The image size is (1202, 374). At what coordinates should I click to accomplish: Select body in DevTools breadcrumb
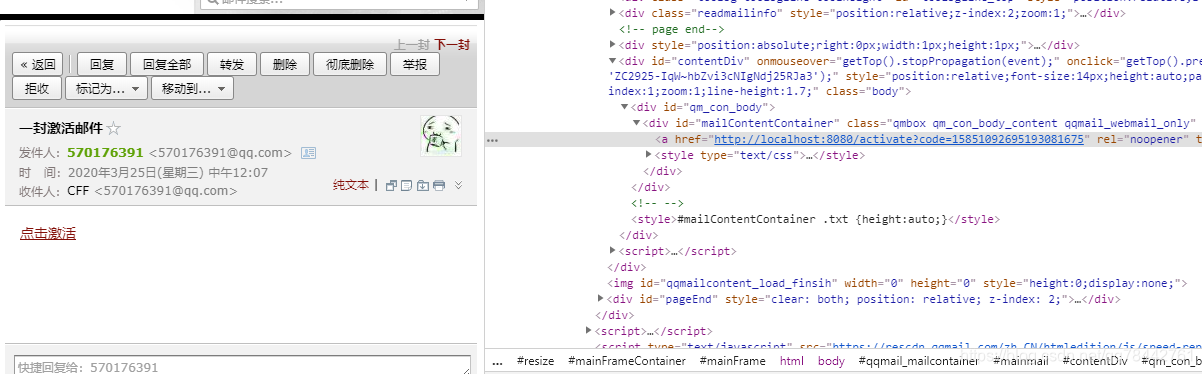pos(831,361)
